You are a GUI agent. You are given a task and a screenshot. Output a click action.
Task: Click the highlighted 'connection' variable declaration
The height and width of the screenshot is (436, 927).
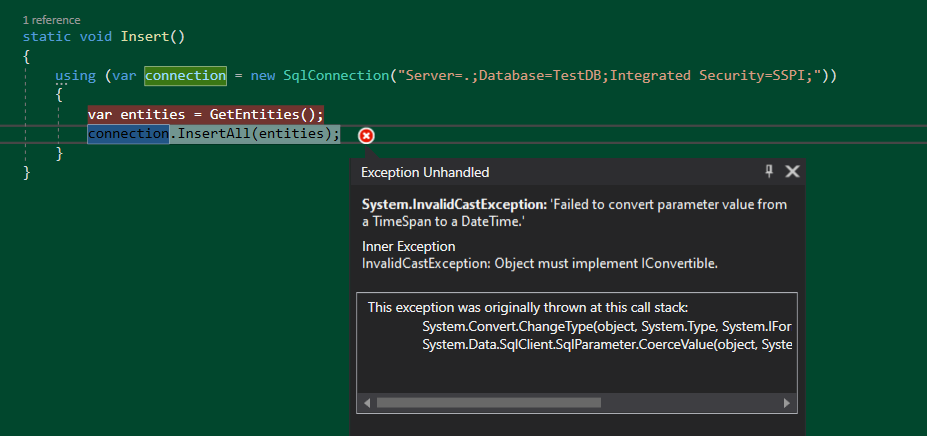pyautogui.click(x=186, y=76)
